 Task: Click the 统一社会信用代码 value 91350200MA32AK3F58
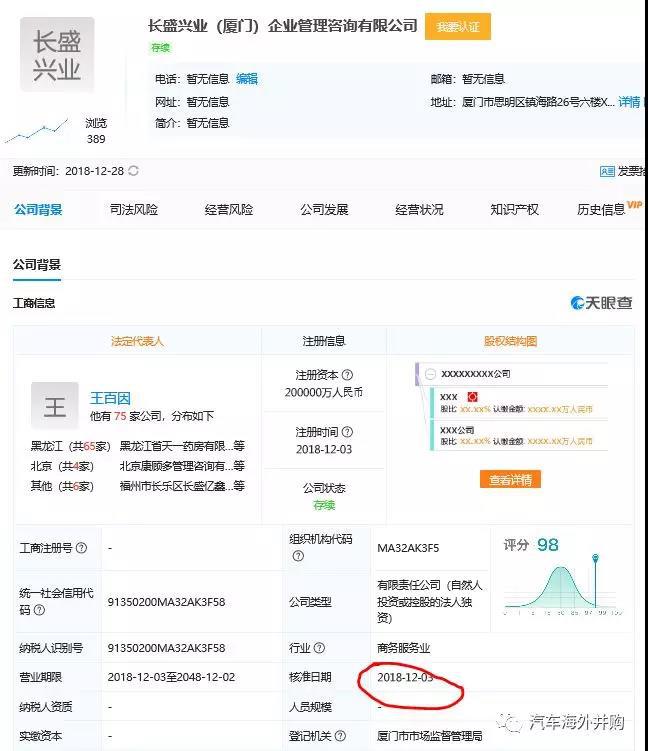(166, 602)
